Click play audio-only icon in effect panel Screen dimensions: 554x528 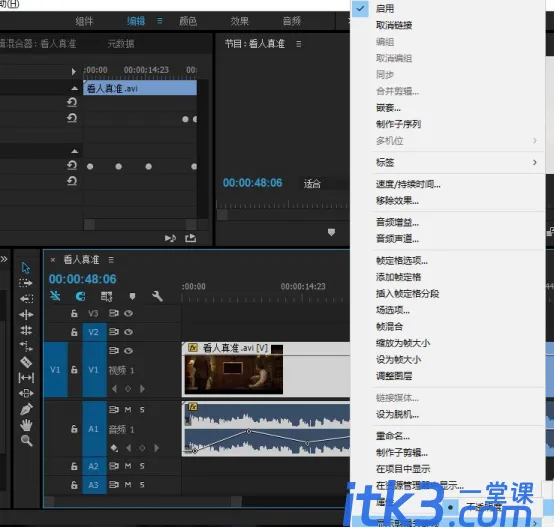(x=170, y=238)
